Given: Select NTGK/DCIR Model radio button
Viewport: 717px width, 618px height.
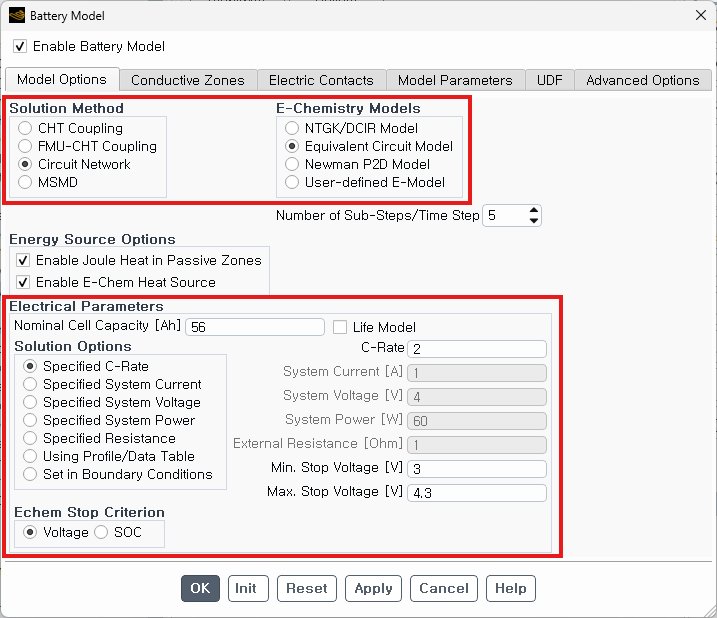Looking at the screenshot, I should [x=292, y=128].
